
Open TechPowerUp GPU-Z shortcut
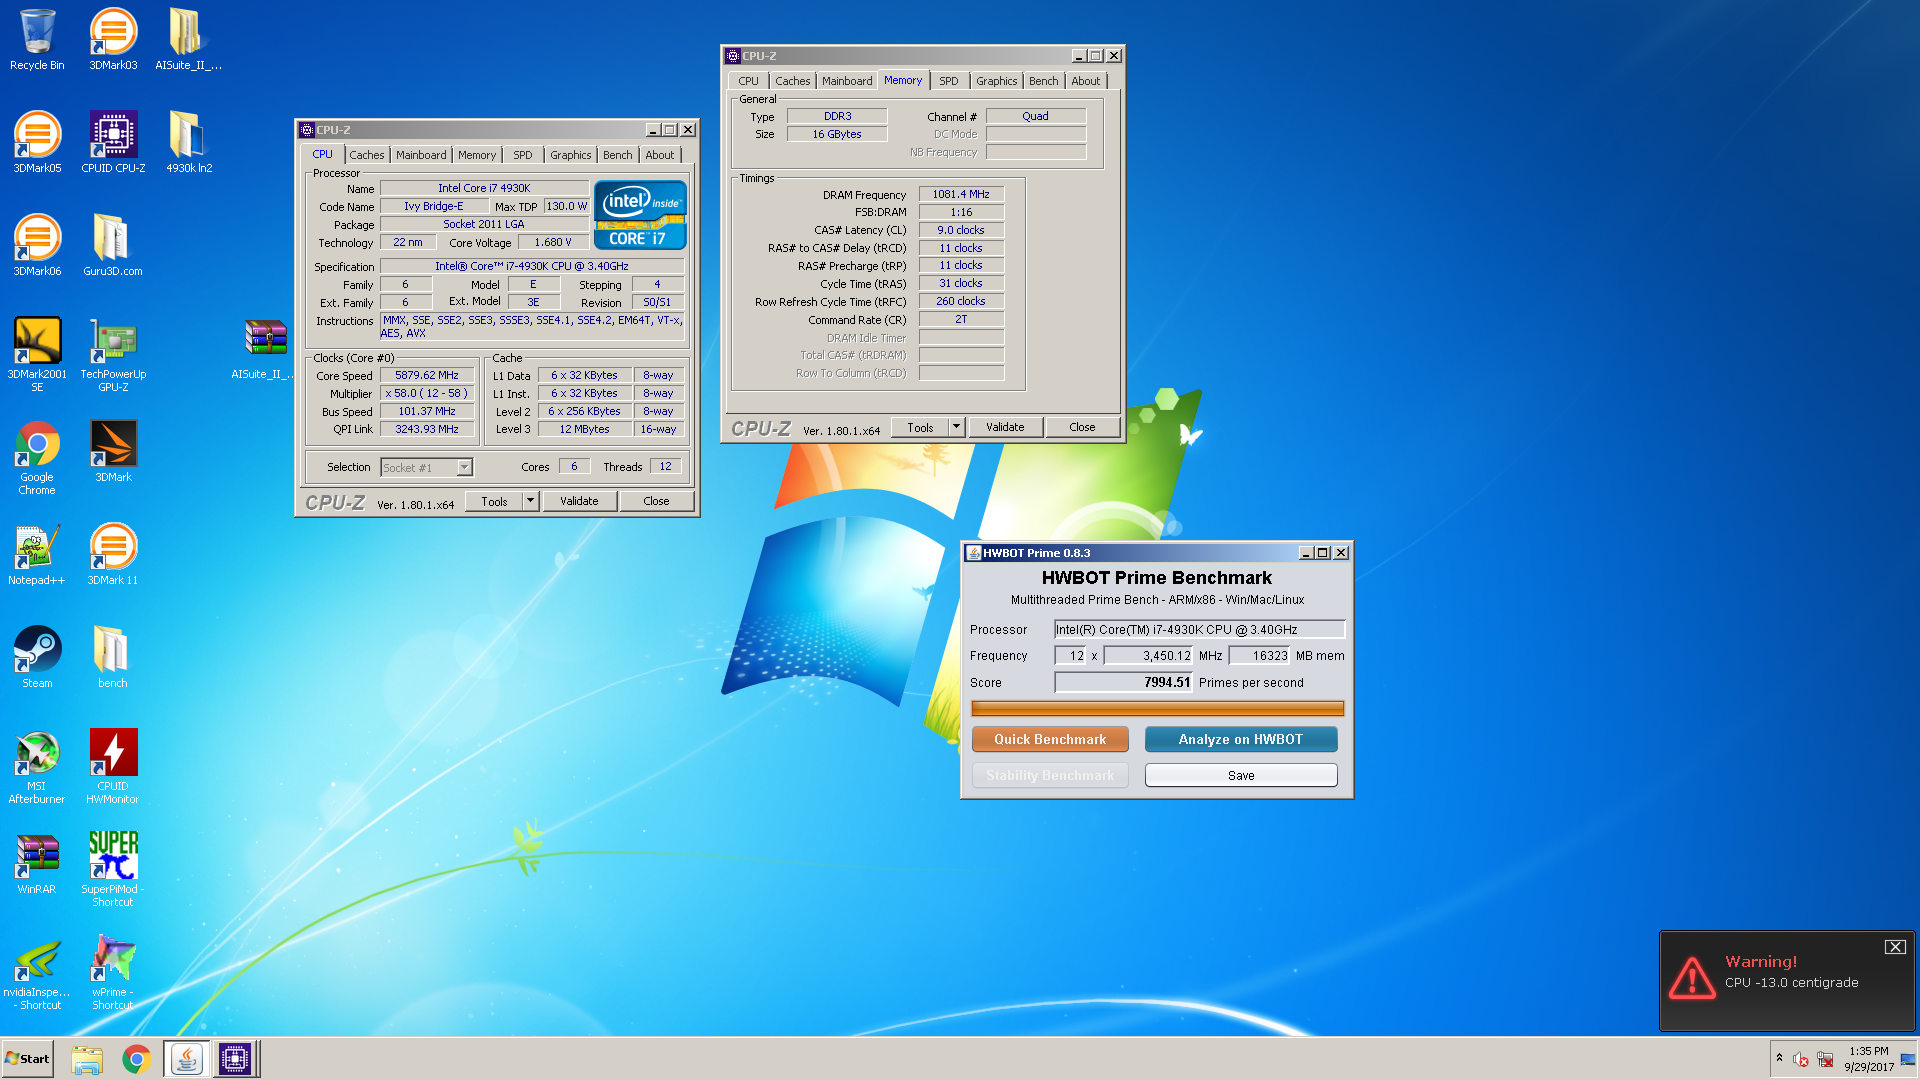pyautogui.click(x=113, y=354)
